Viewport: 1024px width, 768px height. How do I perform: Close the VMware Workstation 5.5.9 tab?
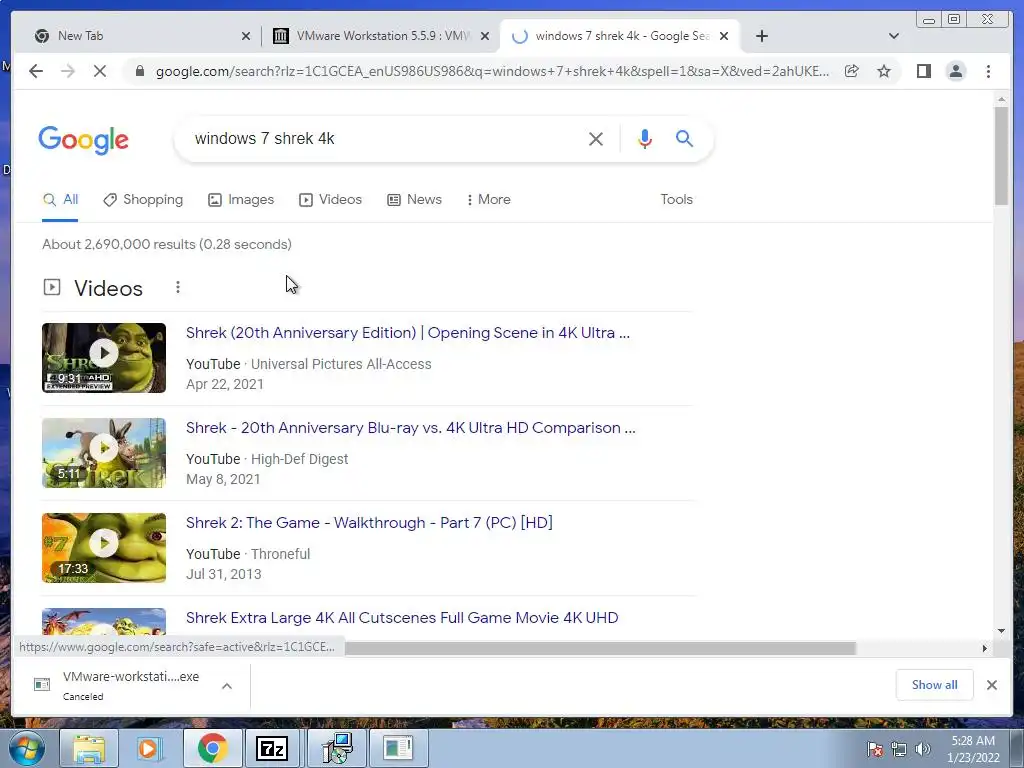click(x=485, y=36)
